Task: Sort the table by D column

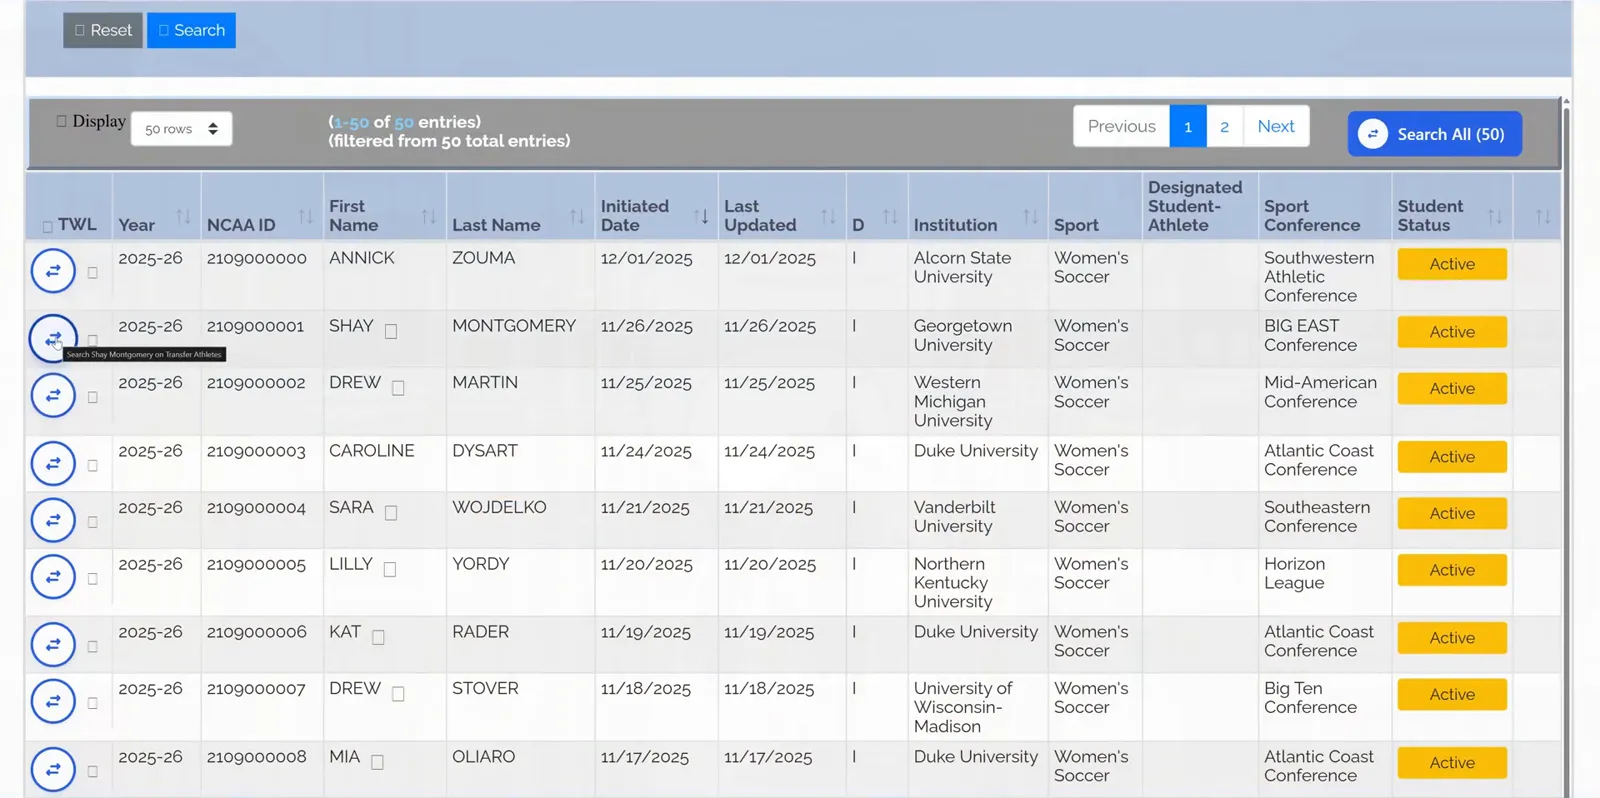Action: point(890,217)
